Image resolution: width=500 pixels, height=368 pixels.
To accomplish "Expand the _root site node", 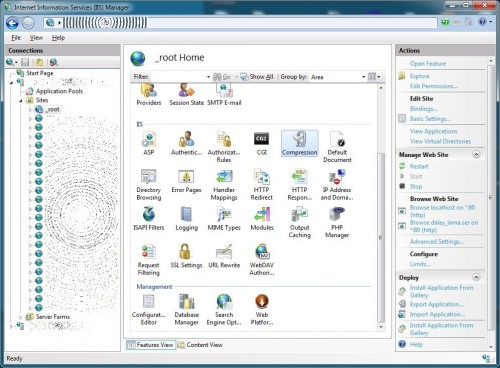I will [x=30, y=109].
